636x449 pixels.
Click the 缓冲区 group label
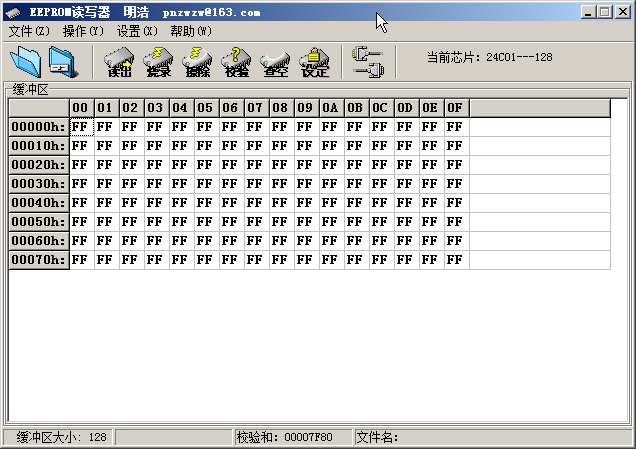tap(30, 89)
